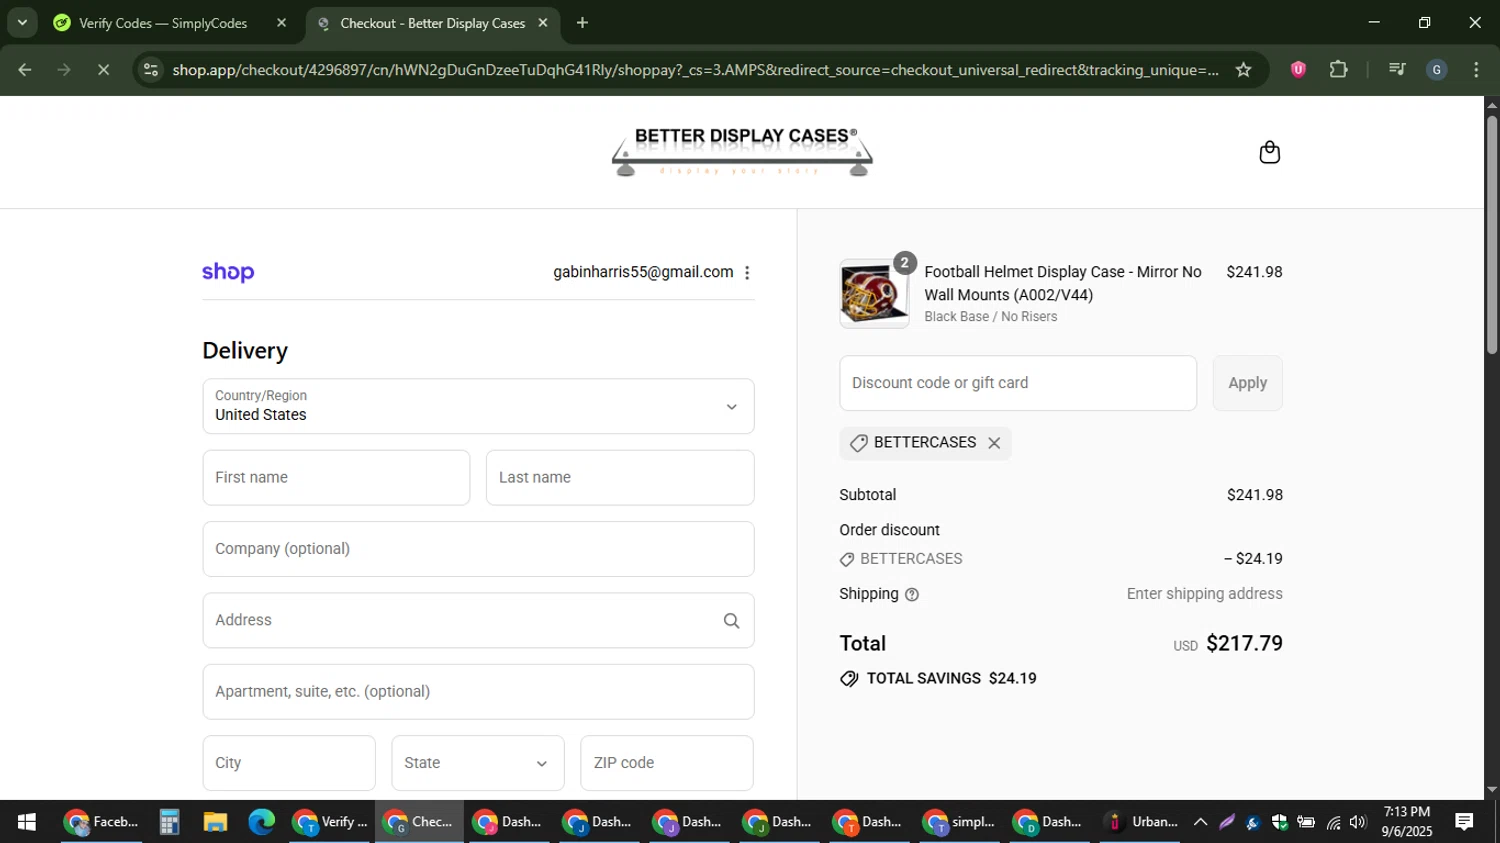The image size is (1500, 843).
Task: Open the volume control in the tray
Action: 1357,822
